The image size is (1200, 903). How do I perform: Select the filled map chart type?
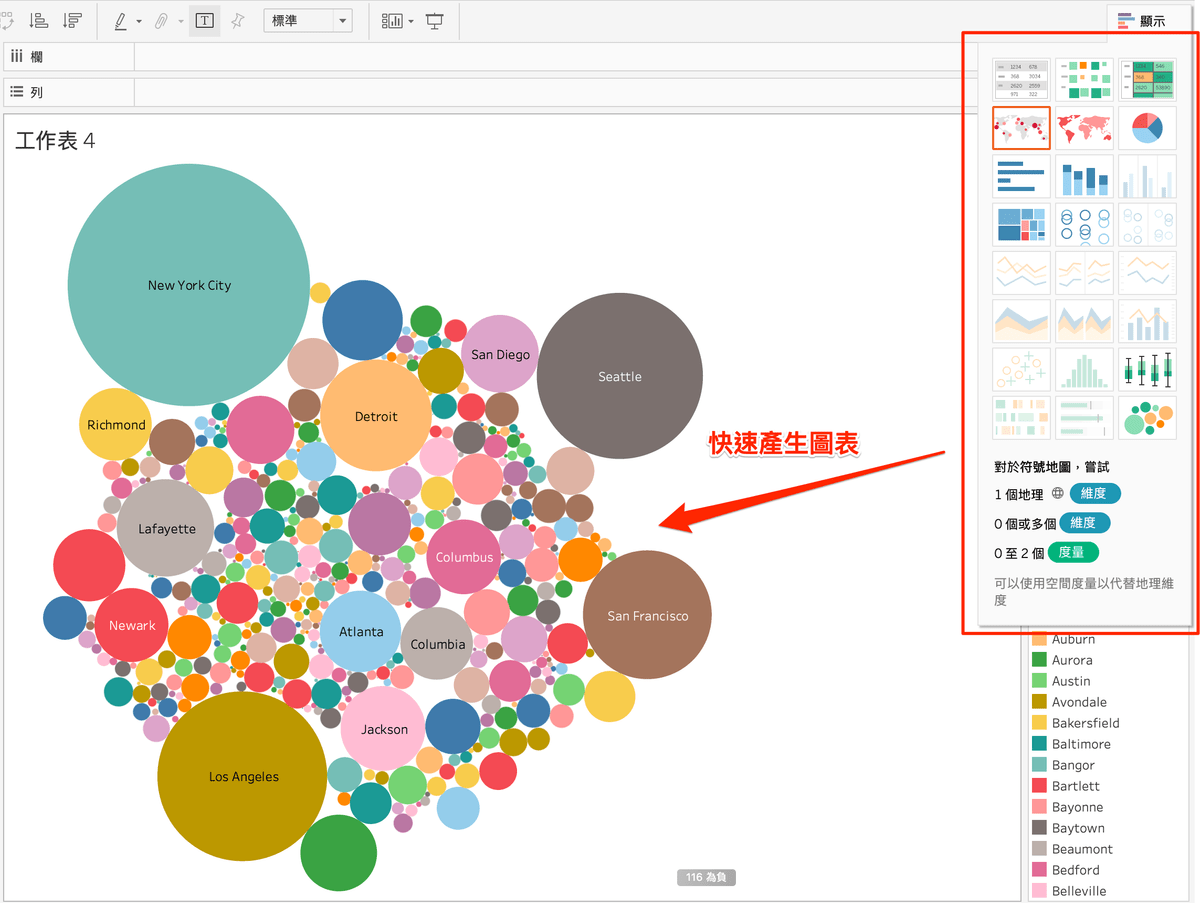[1084, 128]
